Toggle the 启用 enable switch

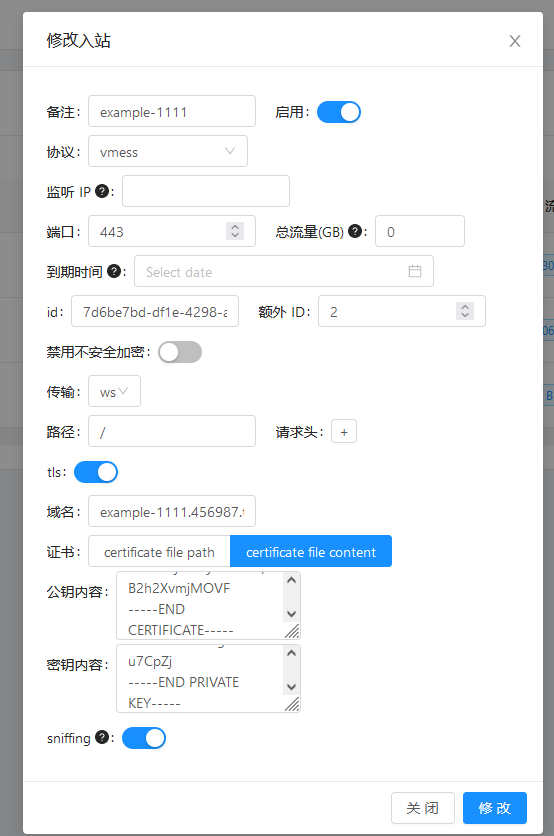339,112
